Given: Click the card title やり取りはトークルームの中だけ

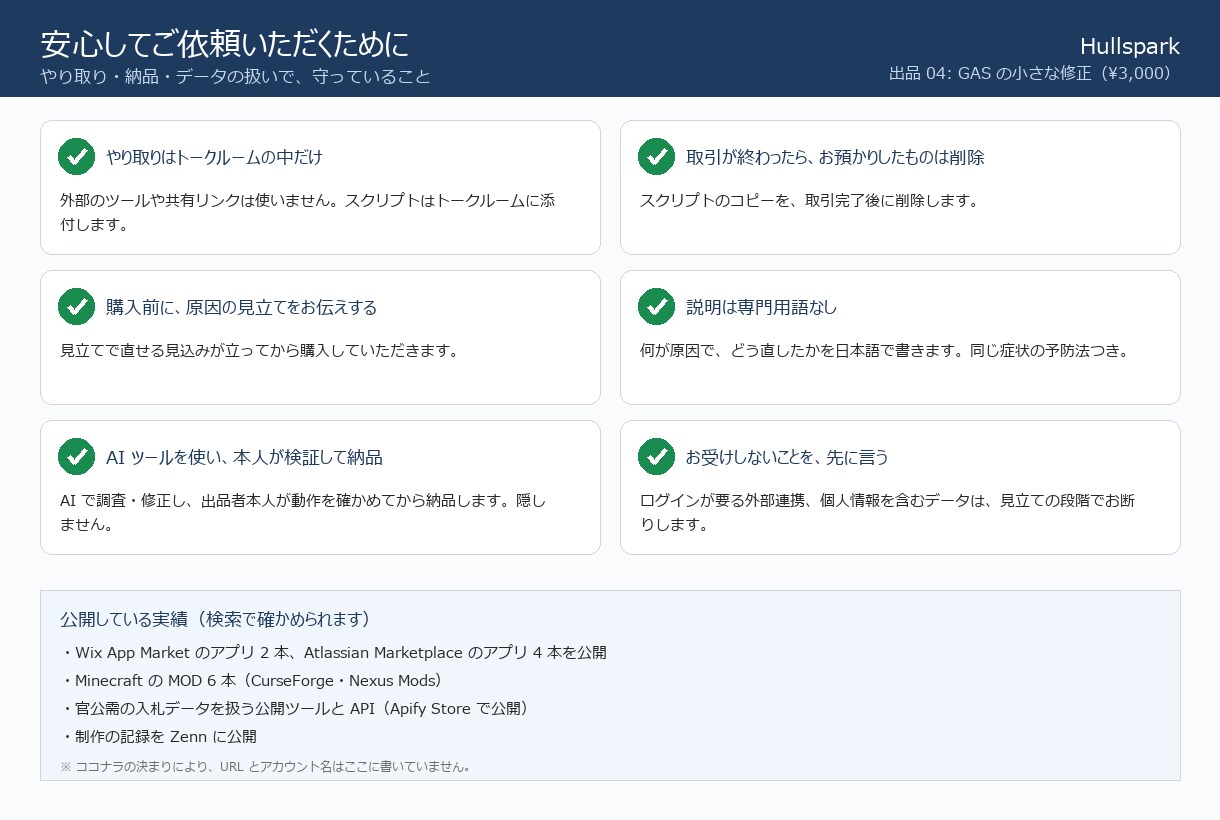Looking at the screenshot, I should click(214, 157).
